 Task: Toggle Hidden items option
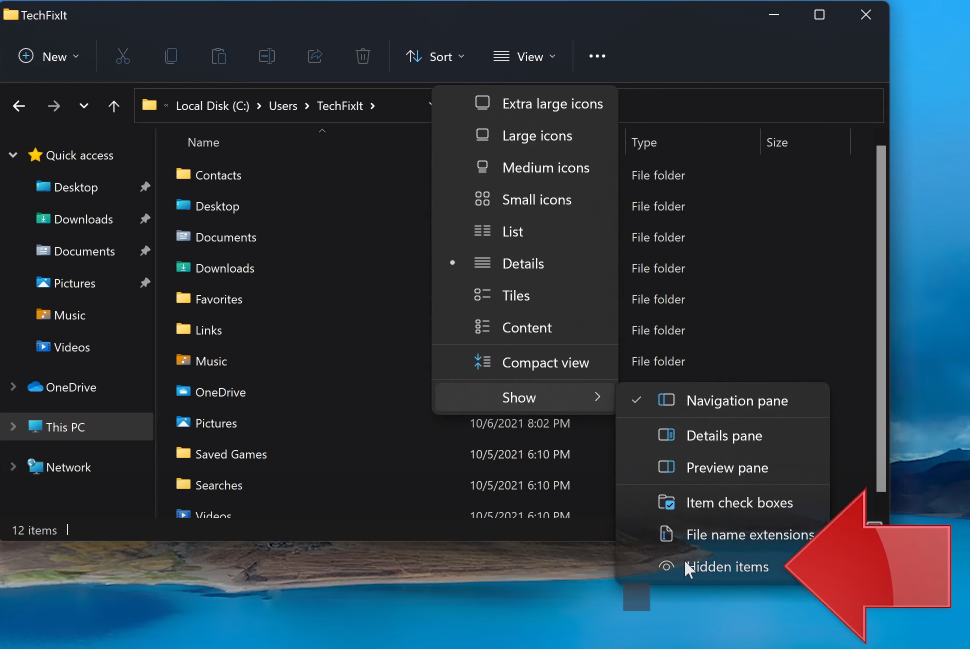point(723,567)
